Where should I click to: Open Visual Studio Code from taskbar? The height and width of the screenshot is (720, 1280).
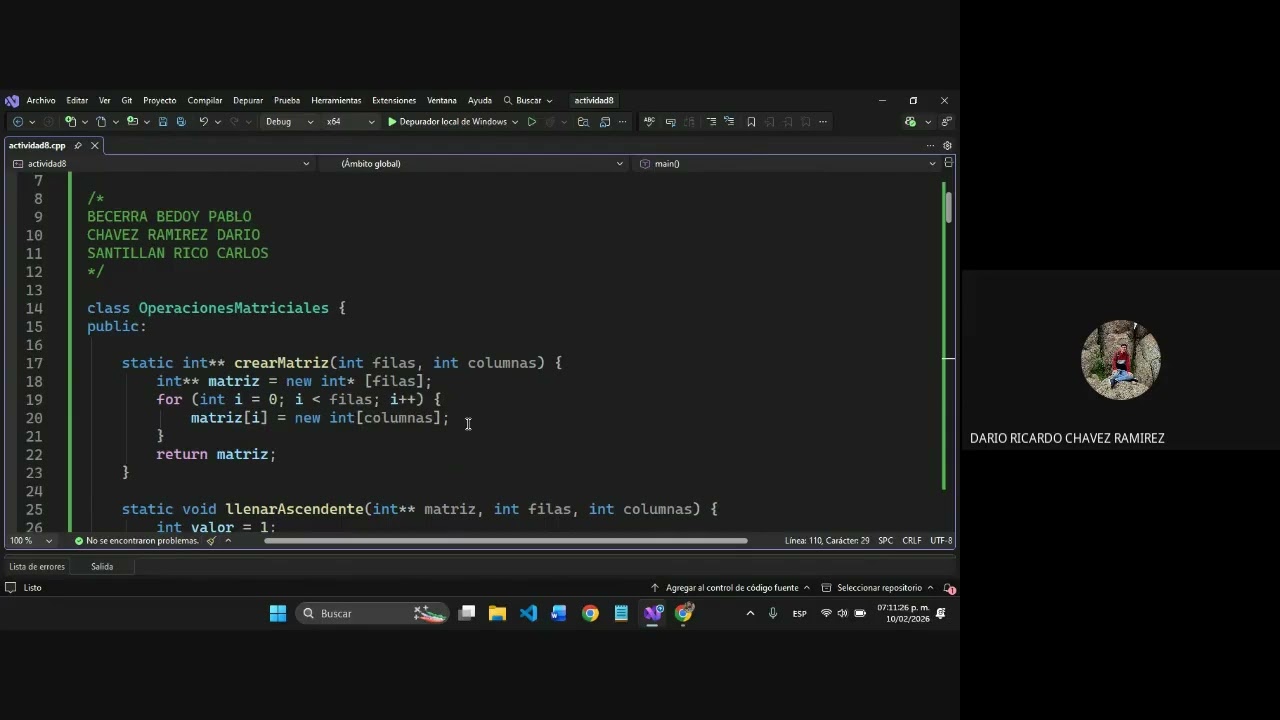528,613
